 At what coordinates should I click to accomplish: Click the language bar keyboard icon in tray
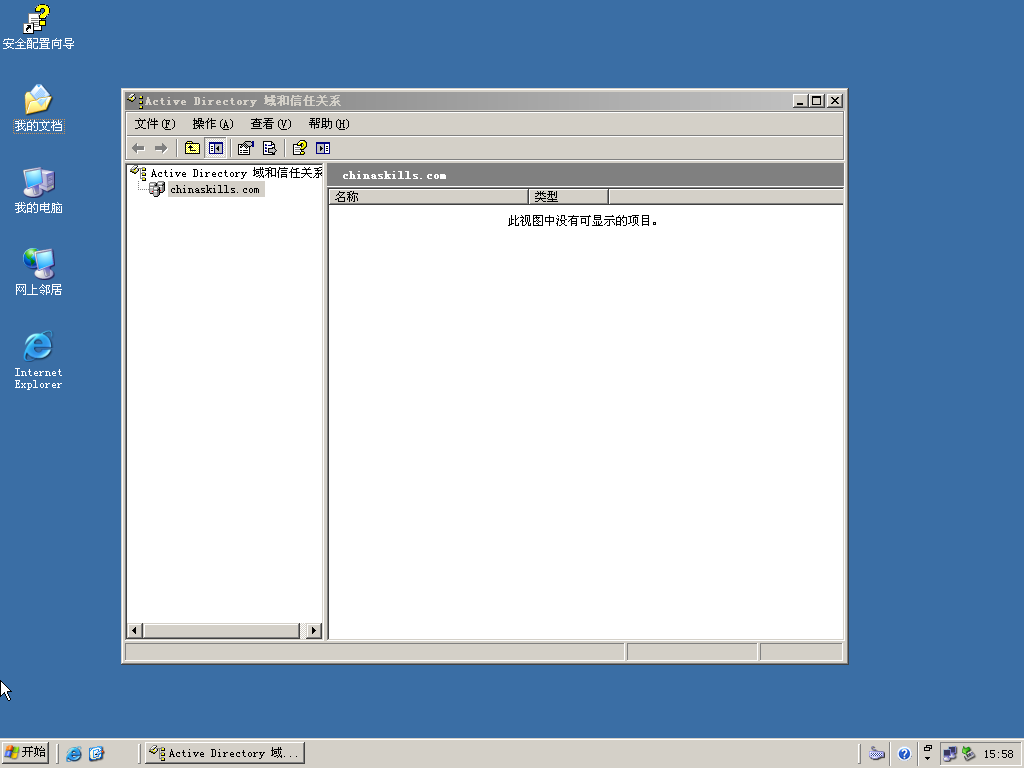[877, 754]
